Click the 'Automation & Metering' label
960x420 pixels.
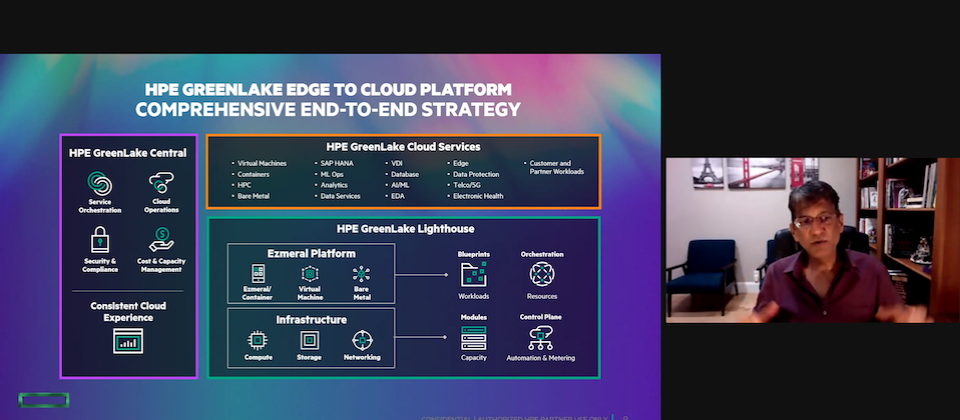(541, 358)
